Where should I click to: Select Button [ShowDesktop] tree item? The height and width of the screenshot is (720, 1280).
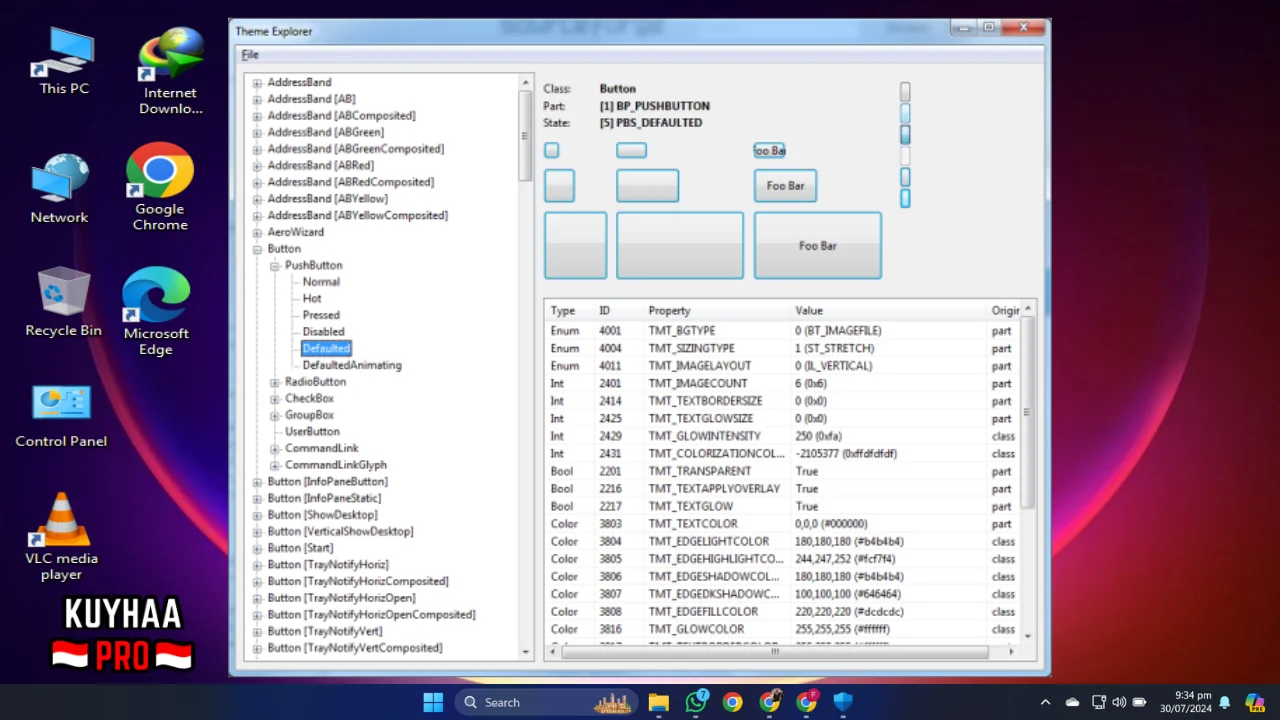click(x=322, y=515)
